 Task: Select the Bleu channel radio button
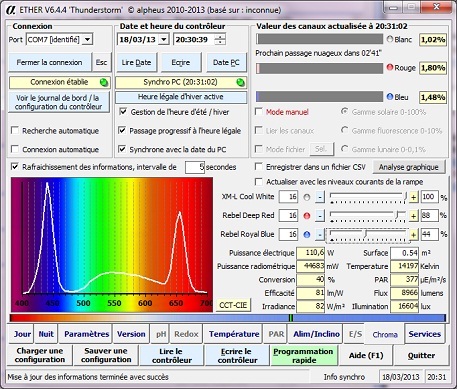(390, 97)
